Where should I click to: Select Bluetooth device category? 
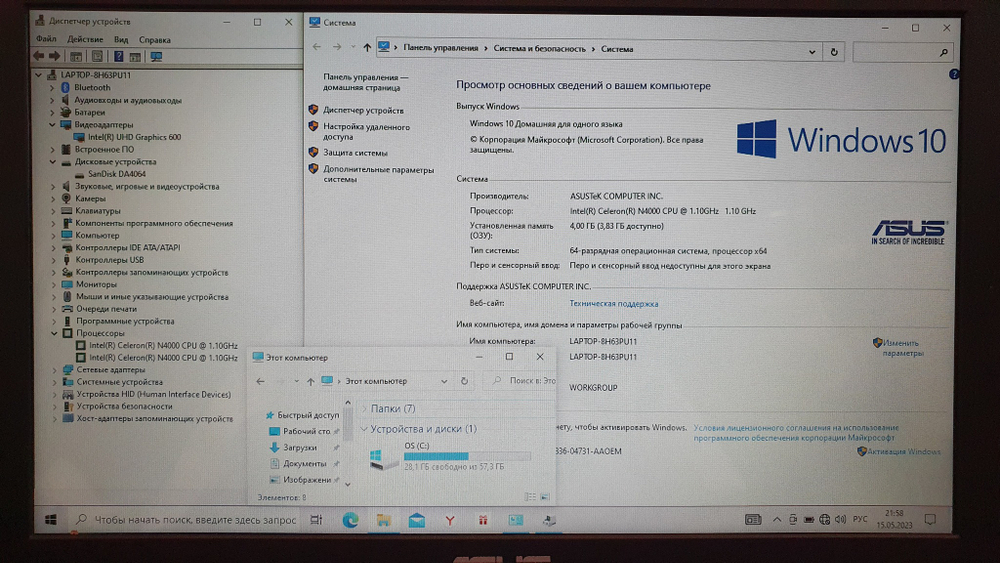click(92, 87)
